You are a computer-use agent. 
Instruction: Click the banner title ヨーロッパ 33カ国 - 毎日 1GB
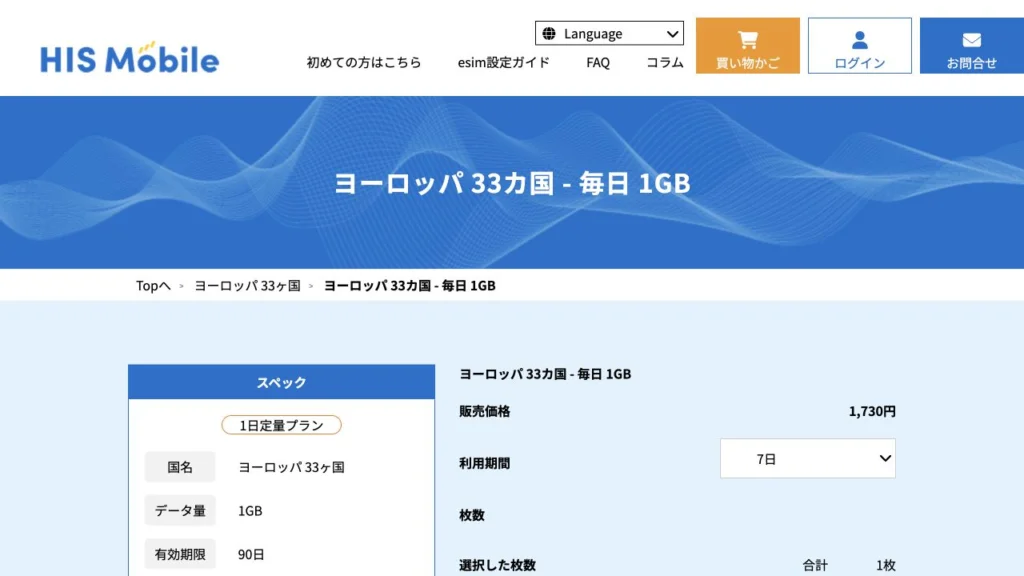point(512,183)
